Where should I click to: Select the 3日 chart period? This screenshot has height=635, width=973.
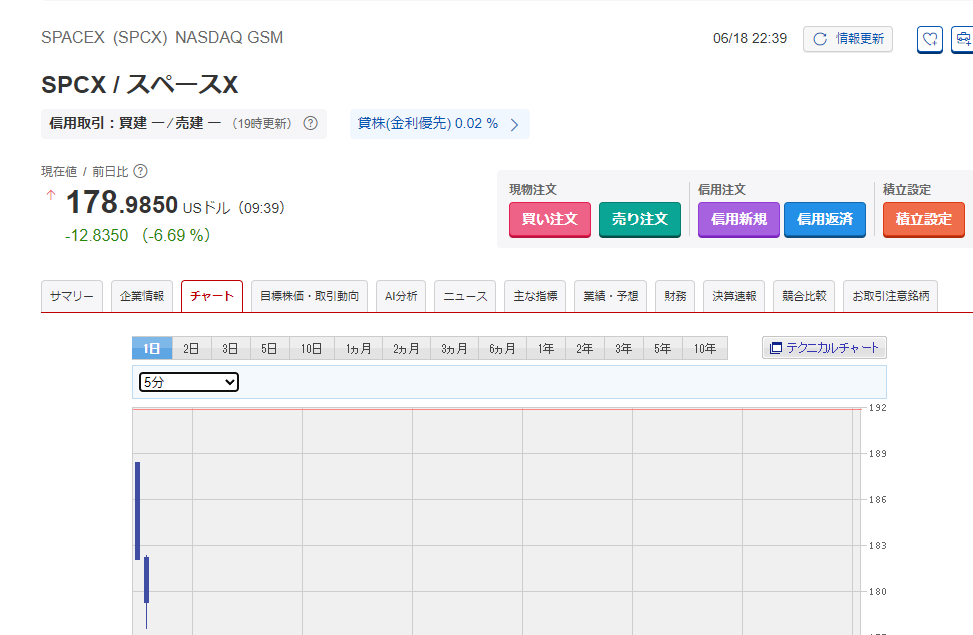[x=230, y=348]
